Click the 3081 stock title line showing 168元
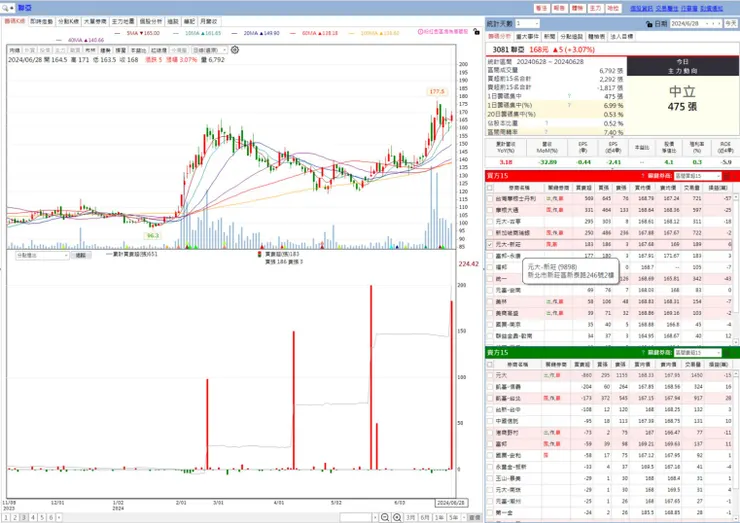Image resolution: width=740 pixels, height=523 pixels. coord(543,50)
